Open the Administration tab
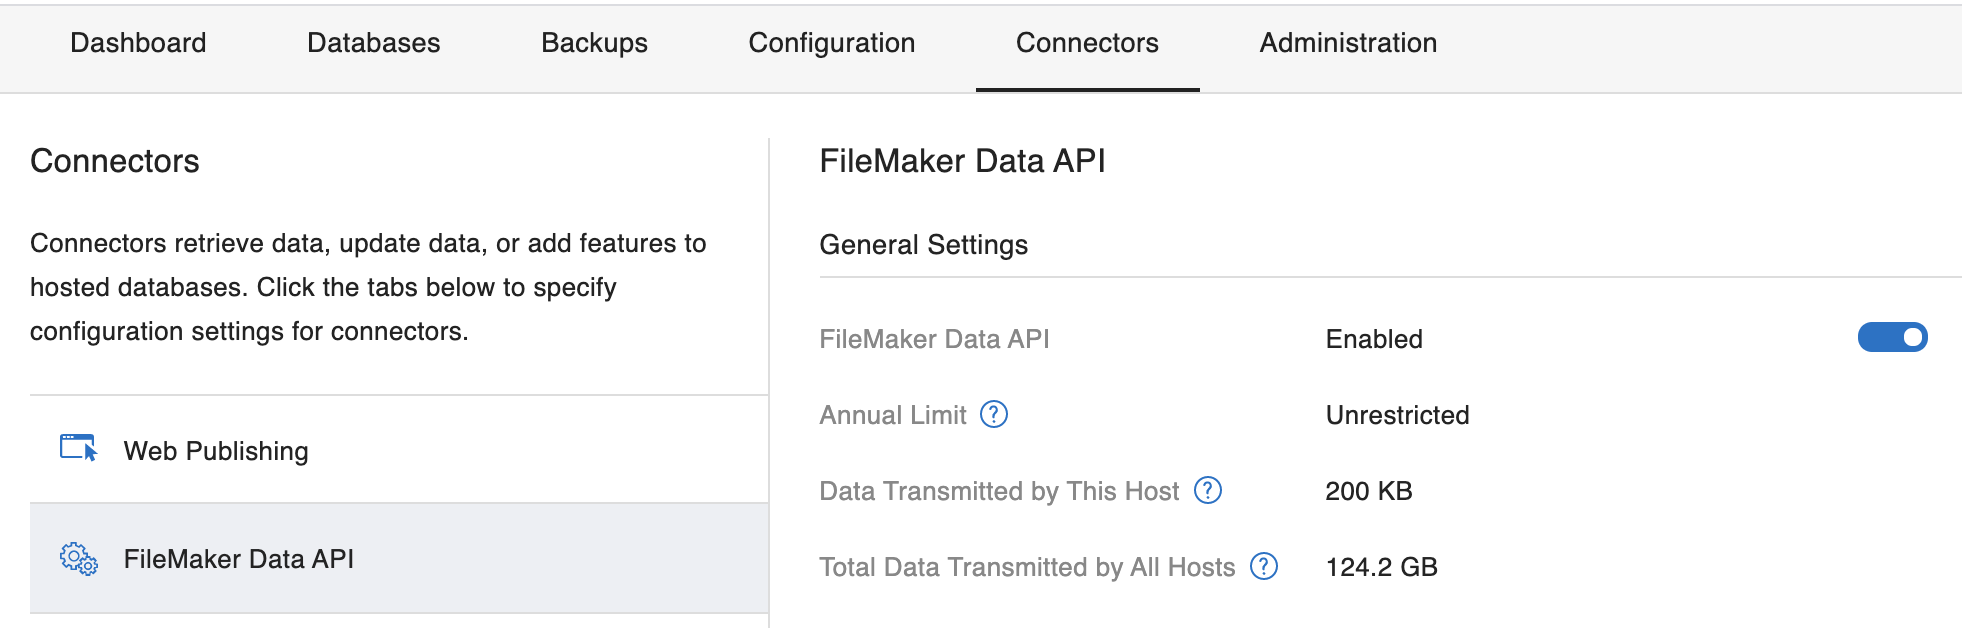1962x628 pixels. click(x=1348, y=43)
